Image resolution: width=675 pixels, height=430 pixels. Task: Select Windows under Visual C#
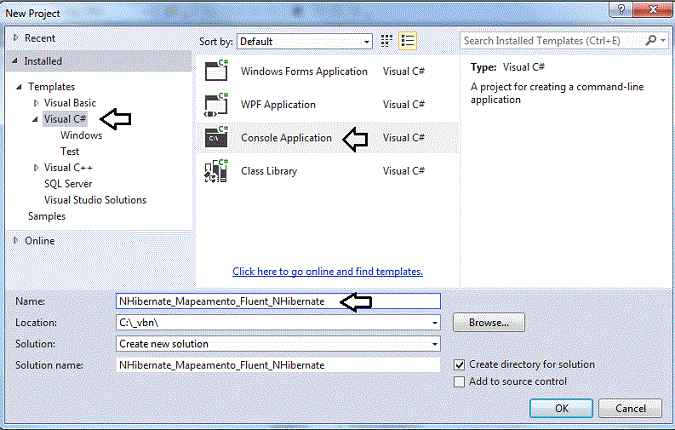pos(81,135)
